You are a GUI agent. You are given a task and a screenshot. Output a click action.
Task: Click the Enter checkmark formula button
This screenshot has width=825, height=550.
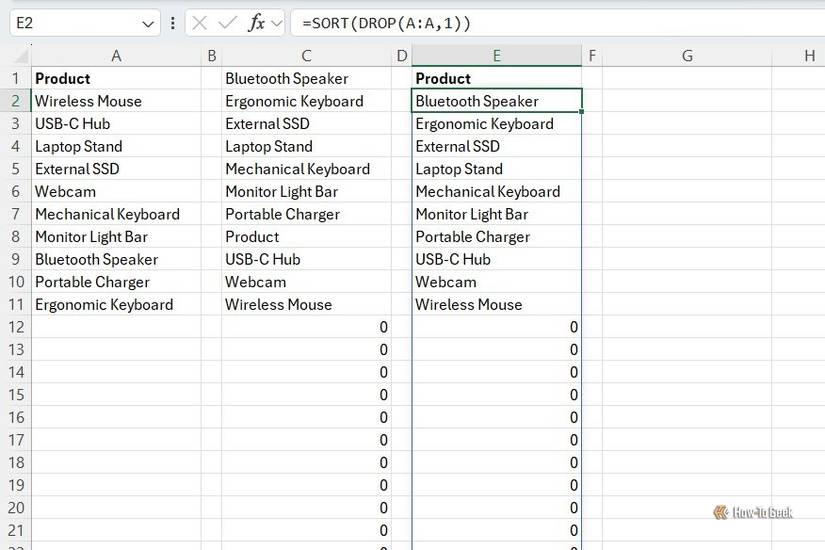point(227,23)
